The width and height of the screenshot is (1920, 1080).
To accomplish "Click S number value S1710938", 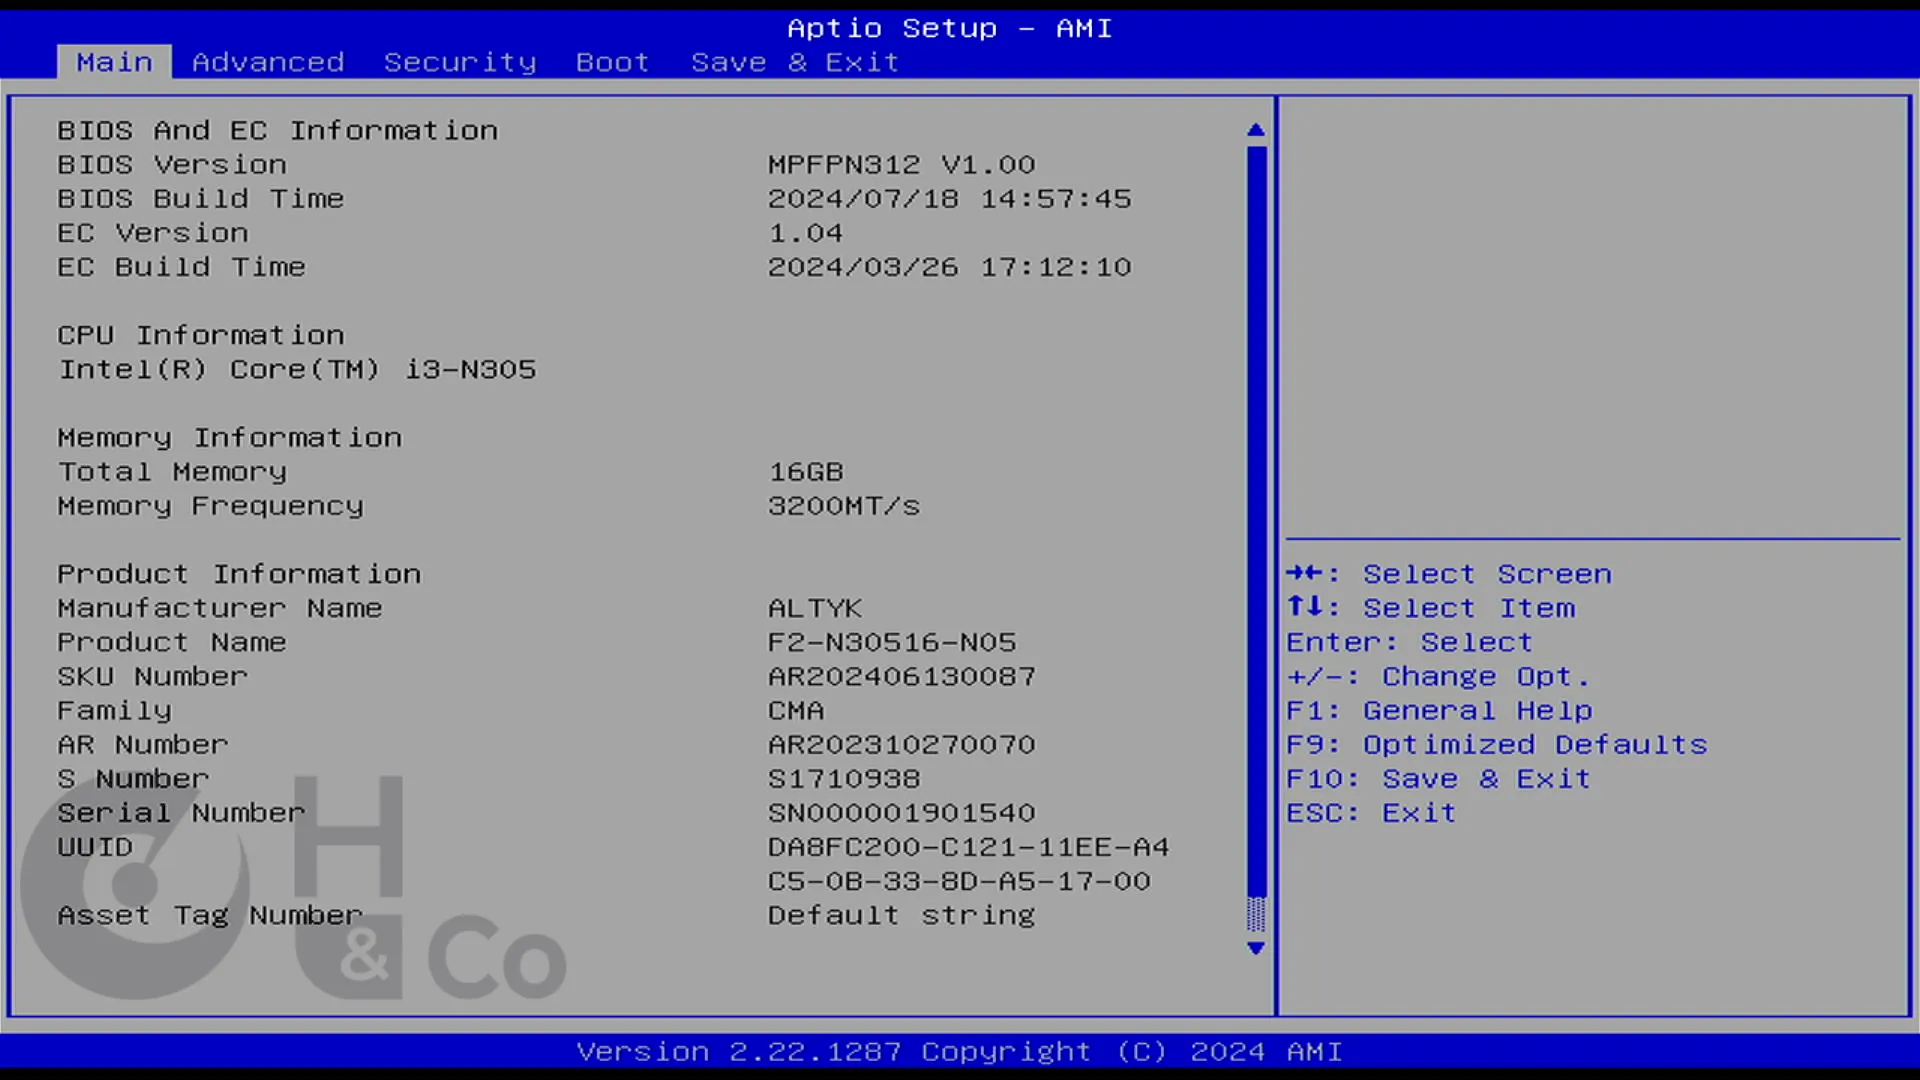I will 843,778.
